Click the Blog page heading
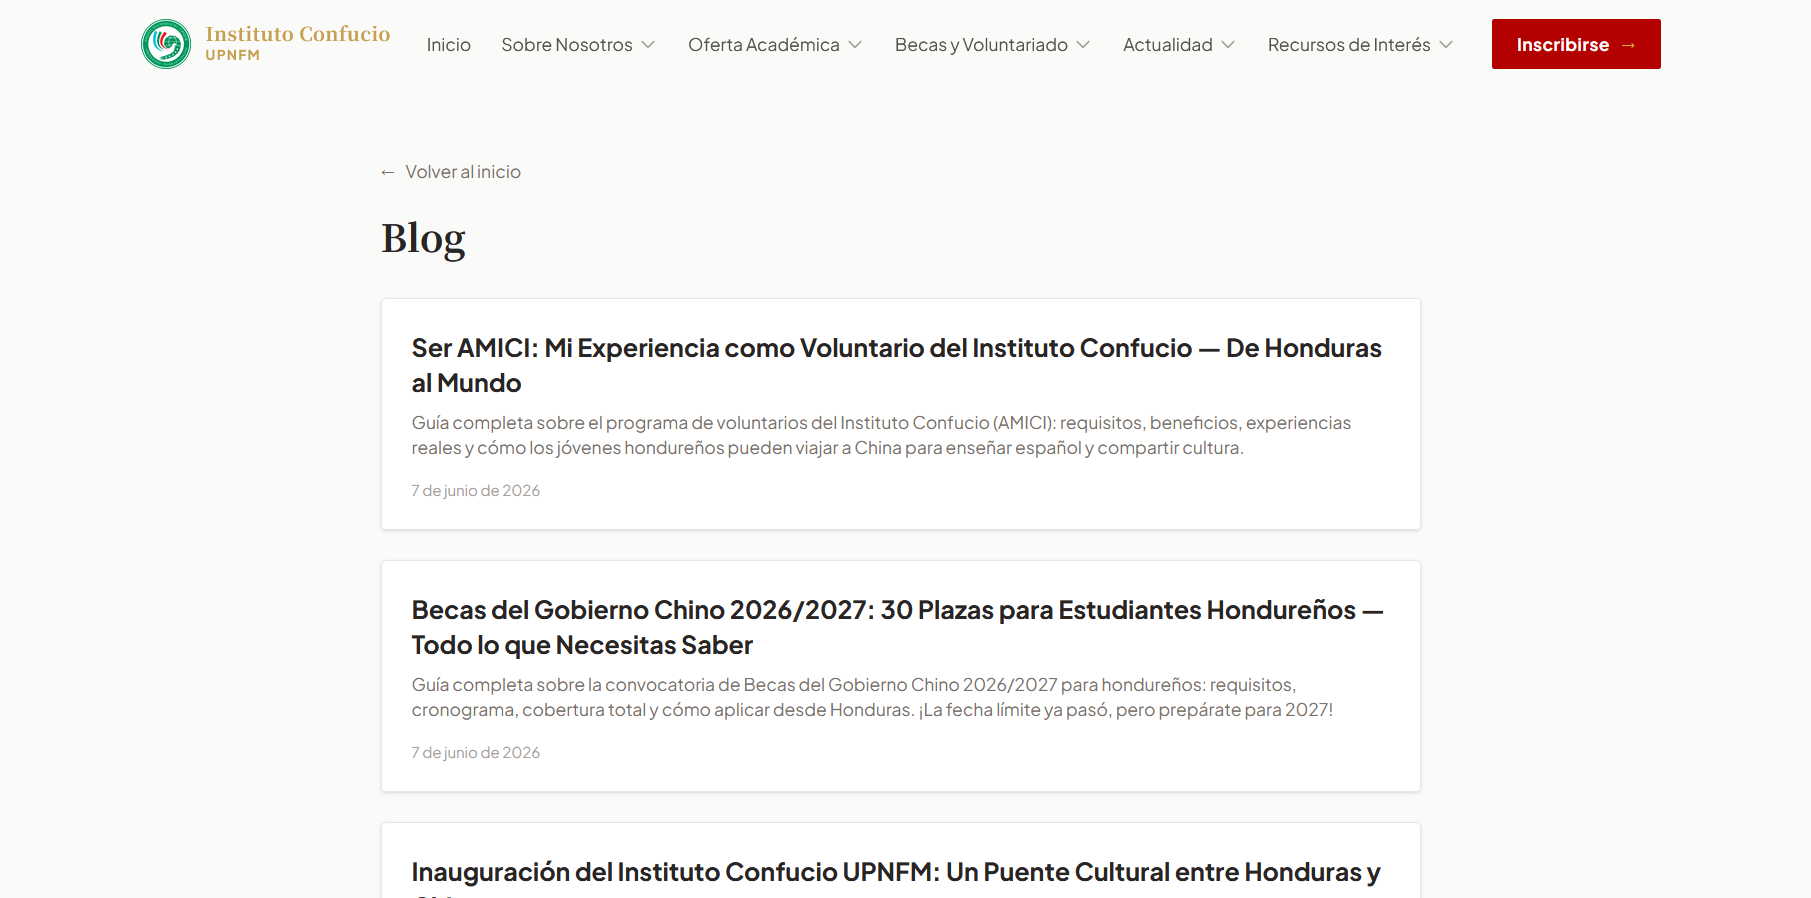1811x898 pixels. [423, 239]
